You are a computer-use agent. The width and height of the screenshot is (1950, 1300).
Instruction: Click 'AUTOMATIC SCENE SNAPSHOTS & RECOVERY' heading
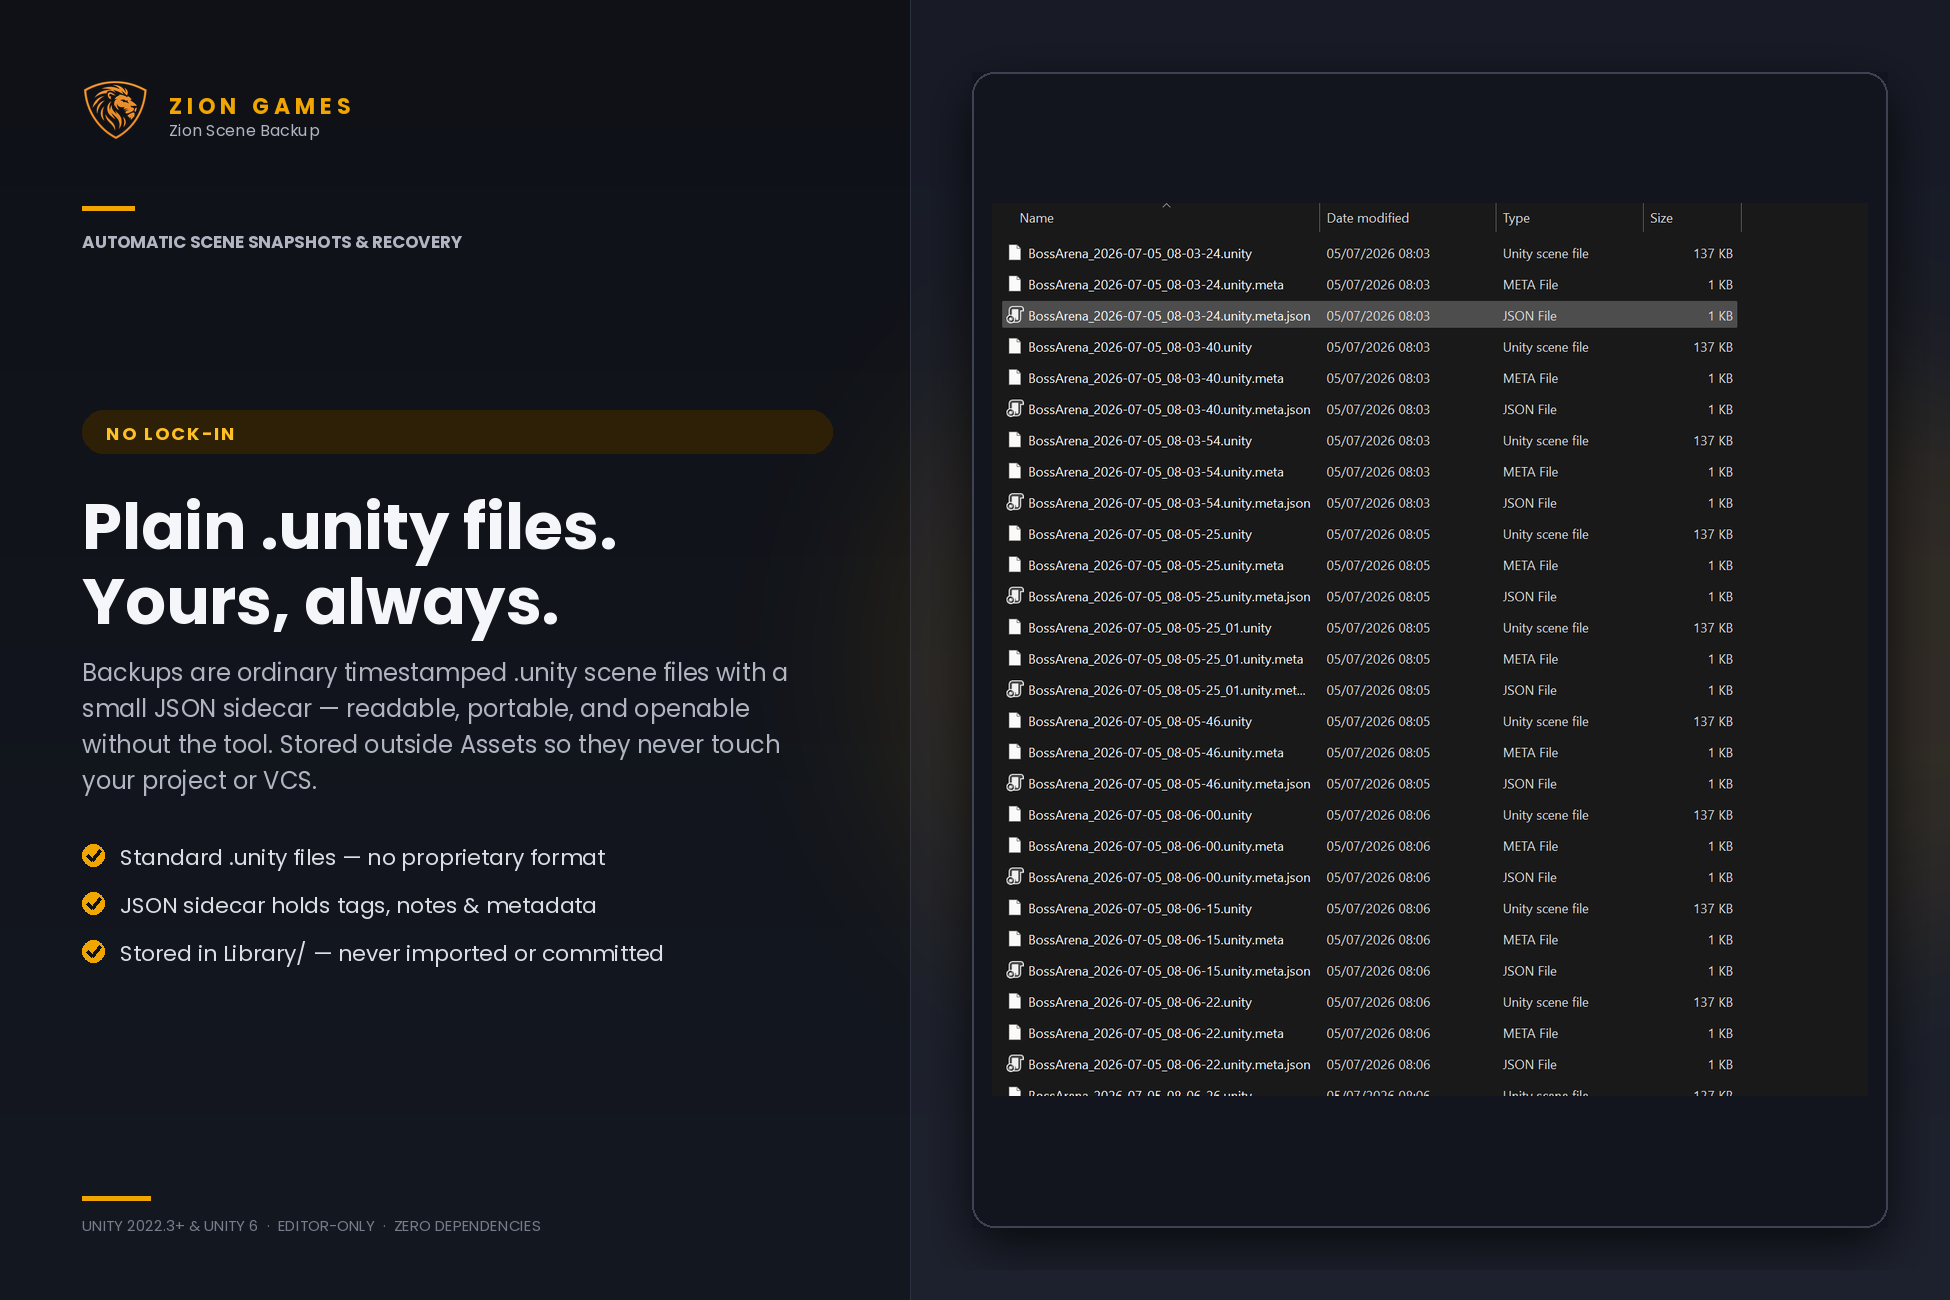pyautogui.click(x=272, y=242)
